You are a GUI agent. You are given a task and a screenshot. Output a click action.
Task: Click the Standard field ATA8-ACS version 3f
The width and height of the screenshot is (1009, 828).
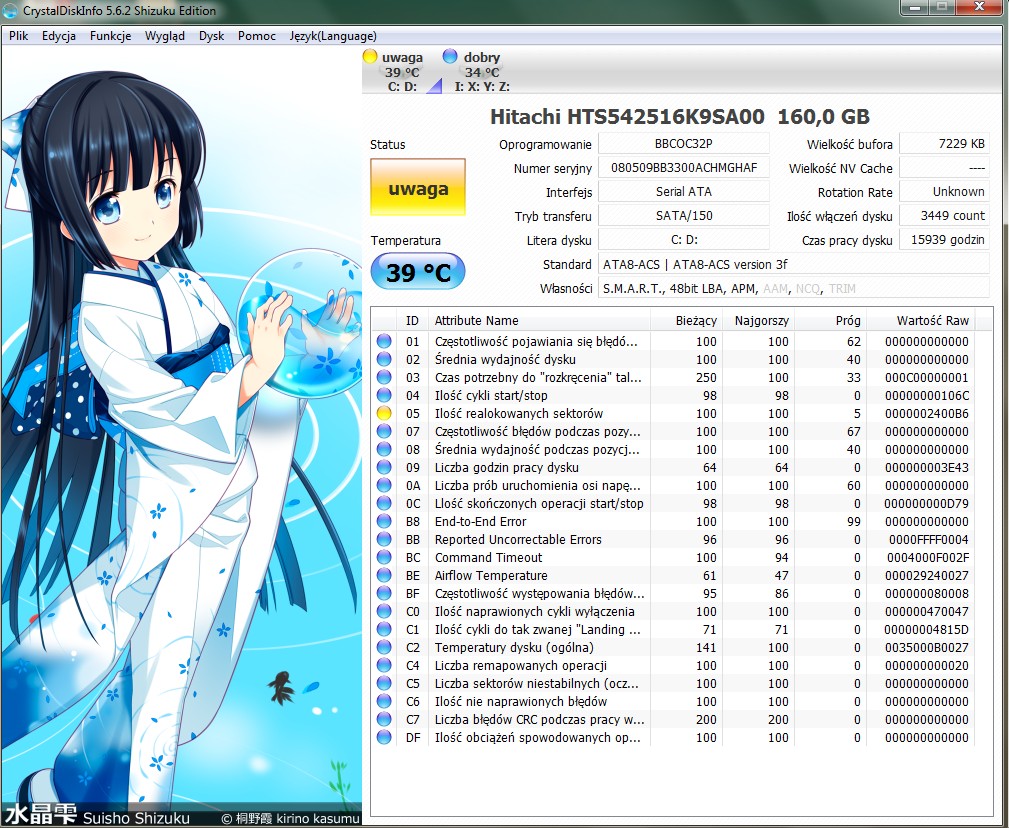tap(794, 264)
